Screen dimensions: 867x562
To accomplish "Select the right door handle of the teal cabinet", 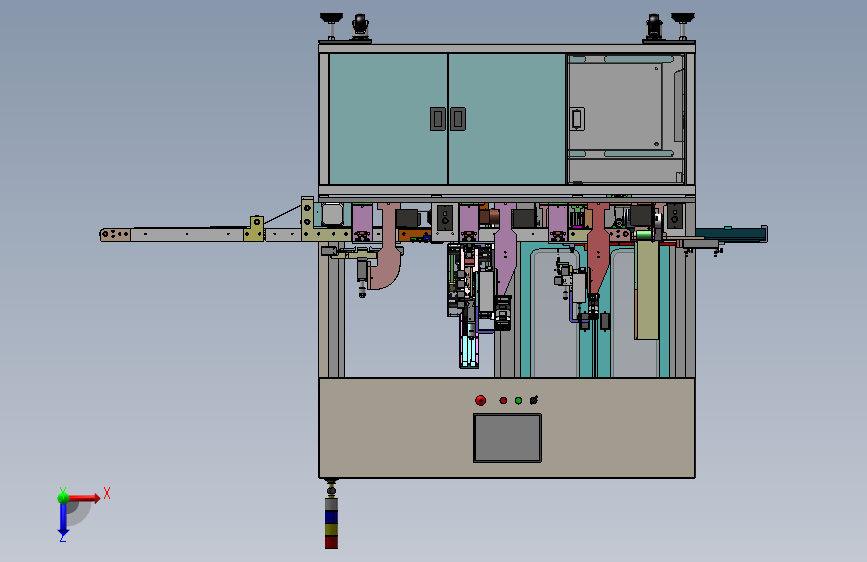I will click(x=458, y=119).
